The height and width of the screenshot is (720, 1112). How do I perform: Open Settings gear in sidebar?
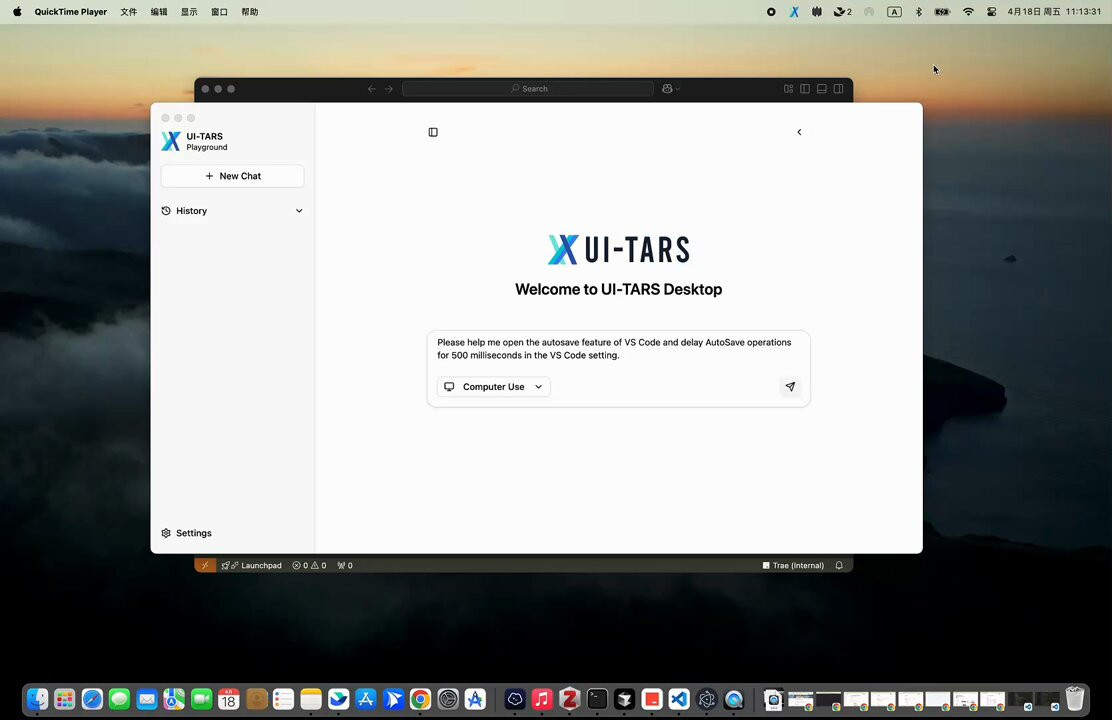point(187,533)
